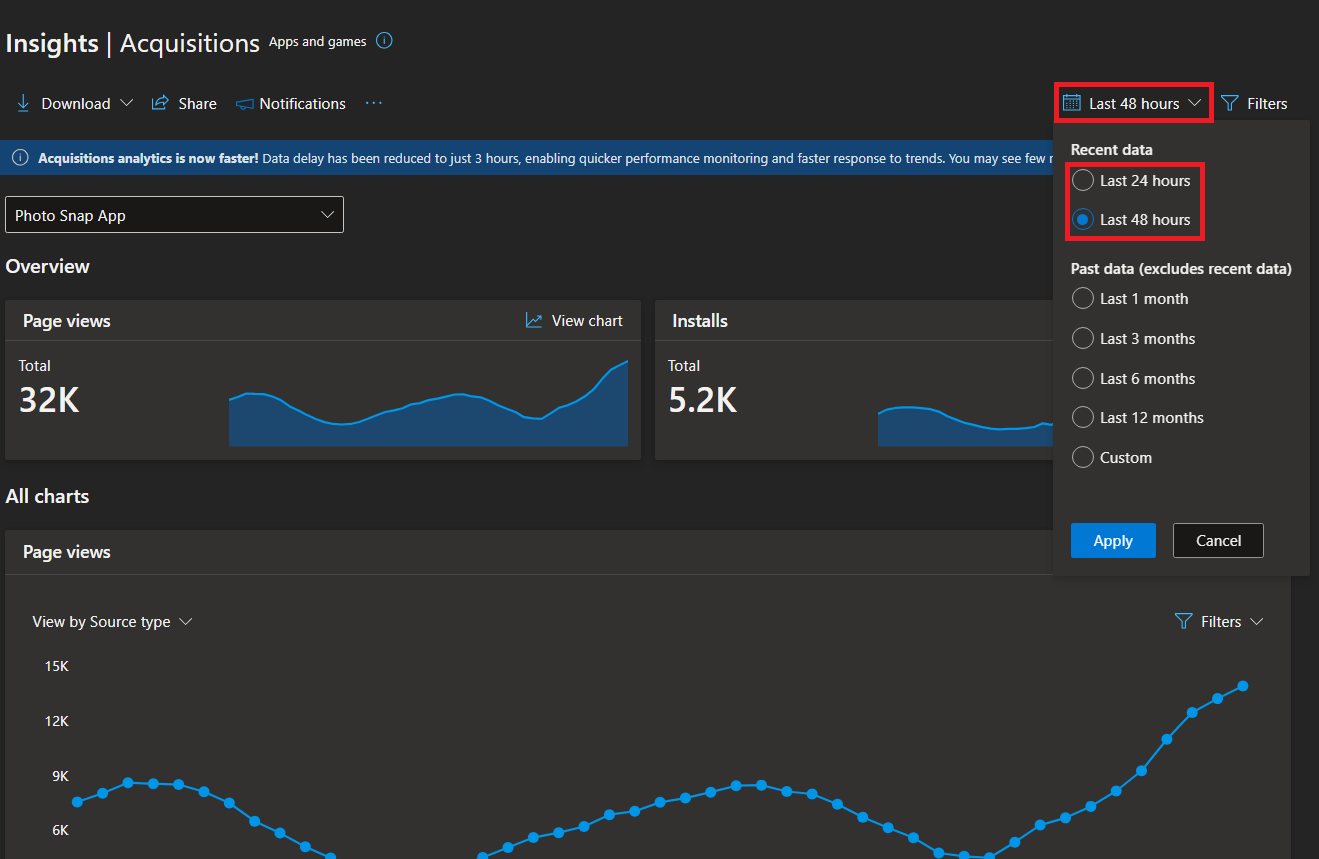
Task: Click the Download arrow icon
Action: [x=24, y=103]
